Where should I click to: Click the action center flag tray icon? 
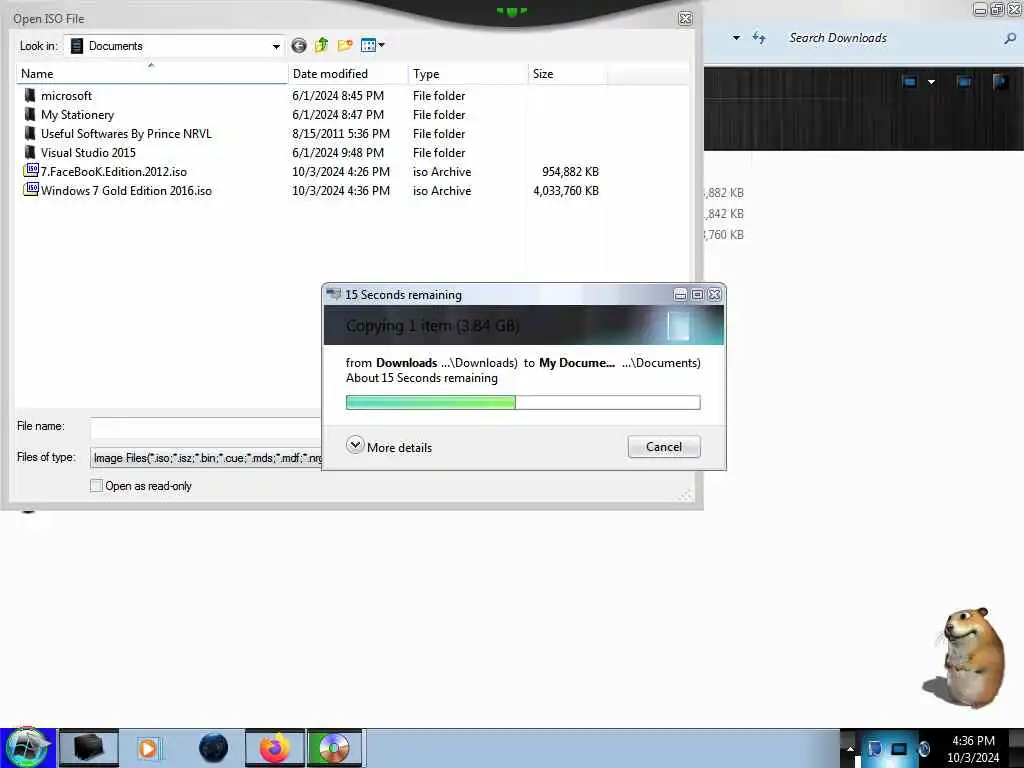point(874,748)
